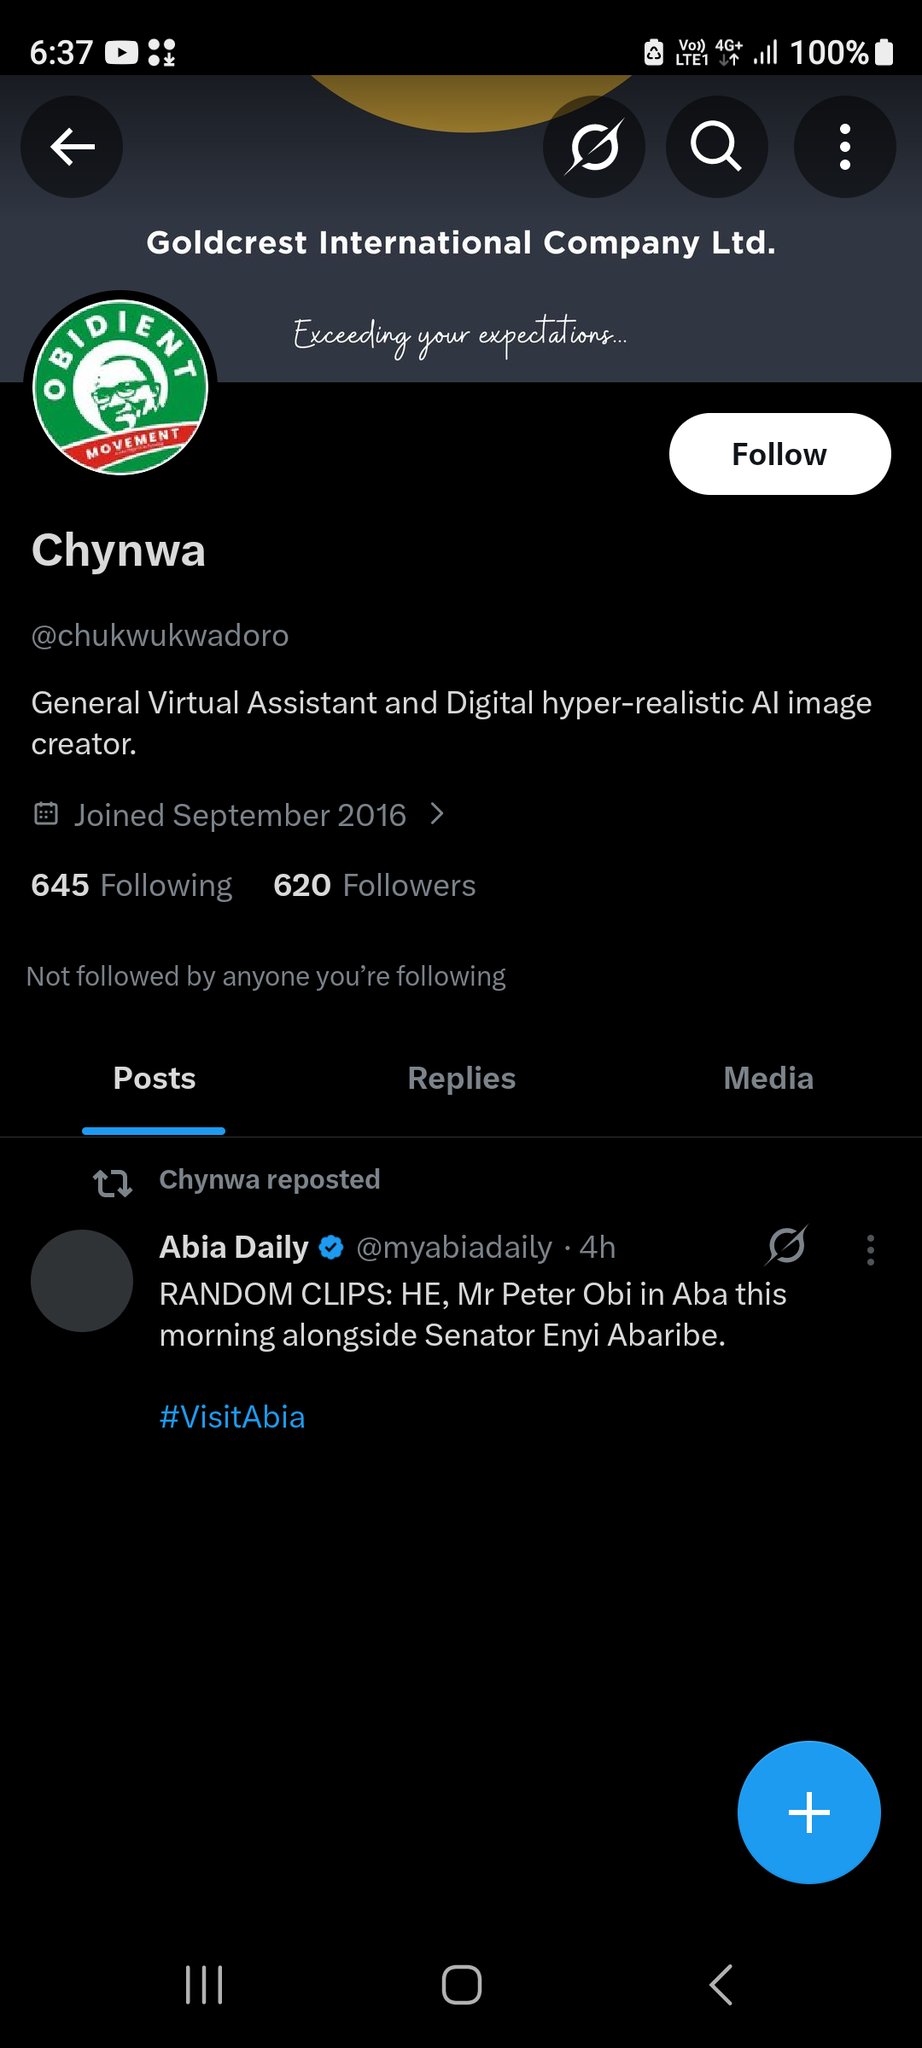Open Grok from the profile header
The height and width of the screenshot is (2048, 922).
594,147
